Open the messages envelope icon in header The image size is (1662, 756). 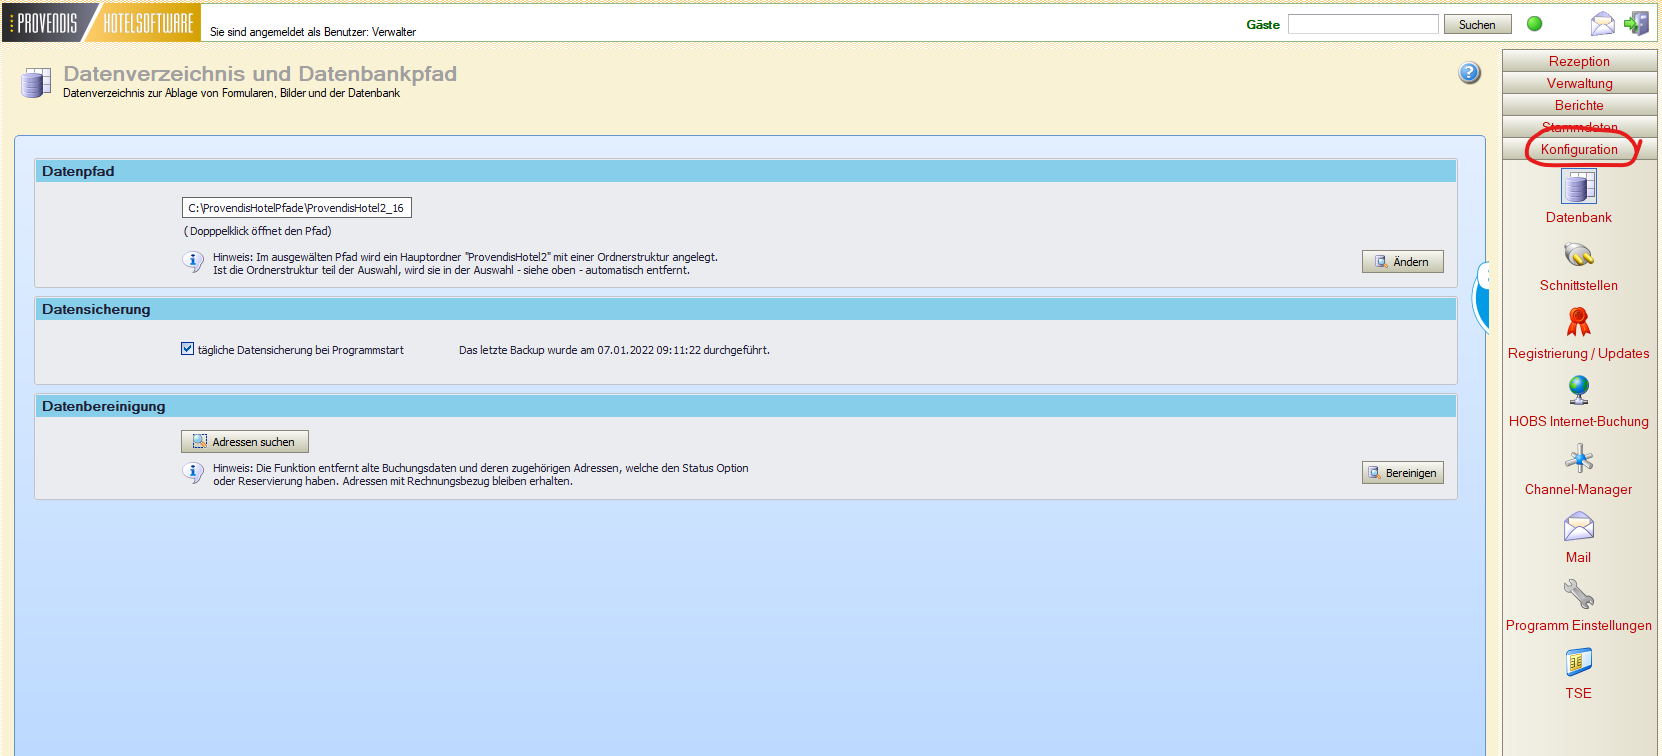pyautogui.click(x=1602, y=24)
